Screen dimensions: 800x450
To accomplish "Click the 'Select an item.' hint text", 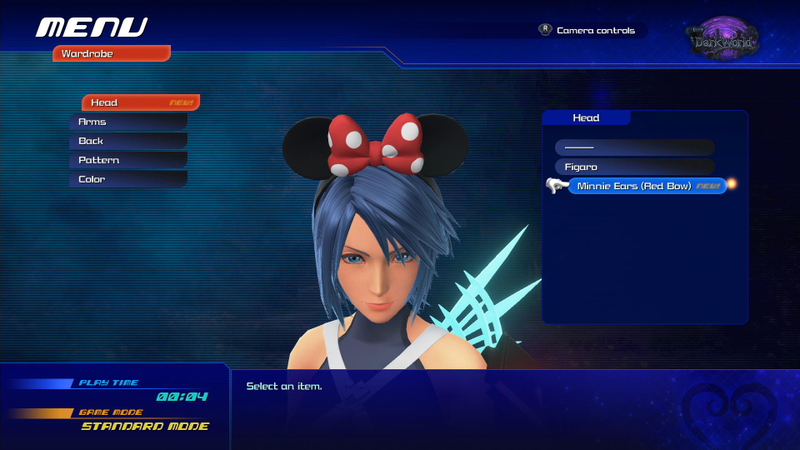I will (284, 386).
